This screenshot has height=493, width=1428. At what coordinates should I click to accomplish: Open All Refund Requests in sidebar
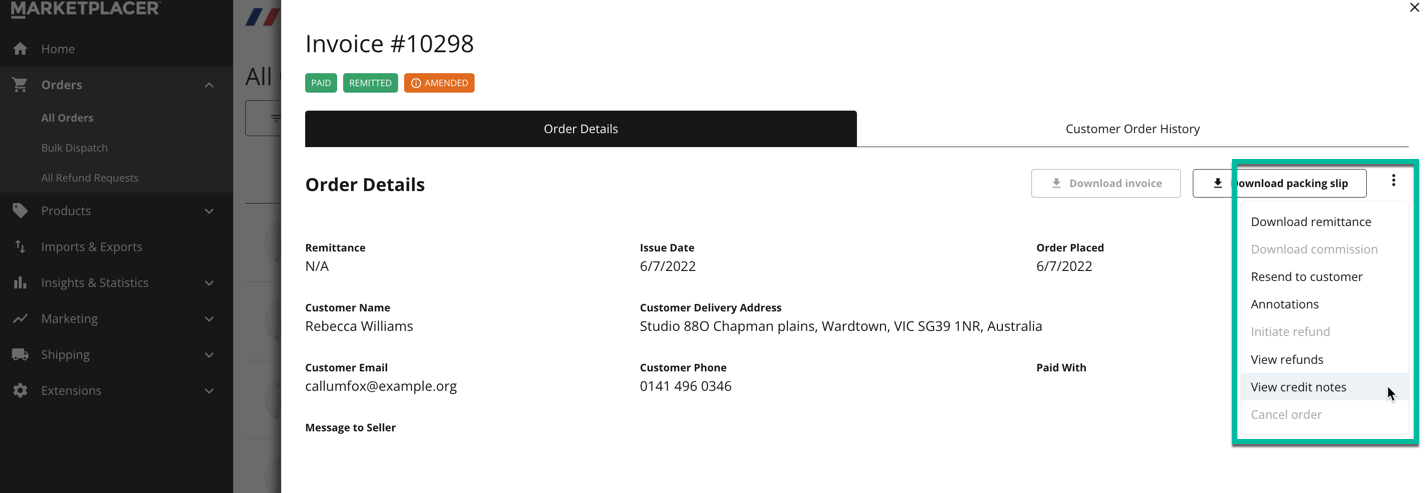pos(90,178)
